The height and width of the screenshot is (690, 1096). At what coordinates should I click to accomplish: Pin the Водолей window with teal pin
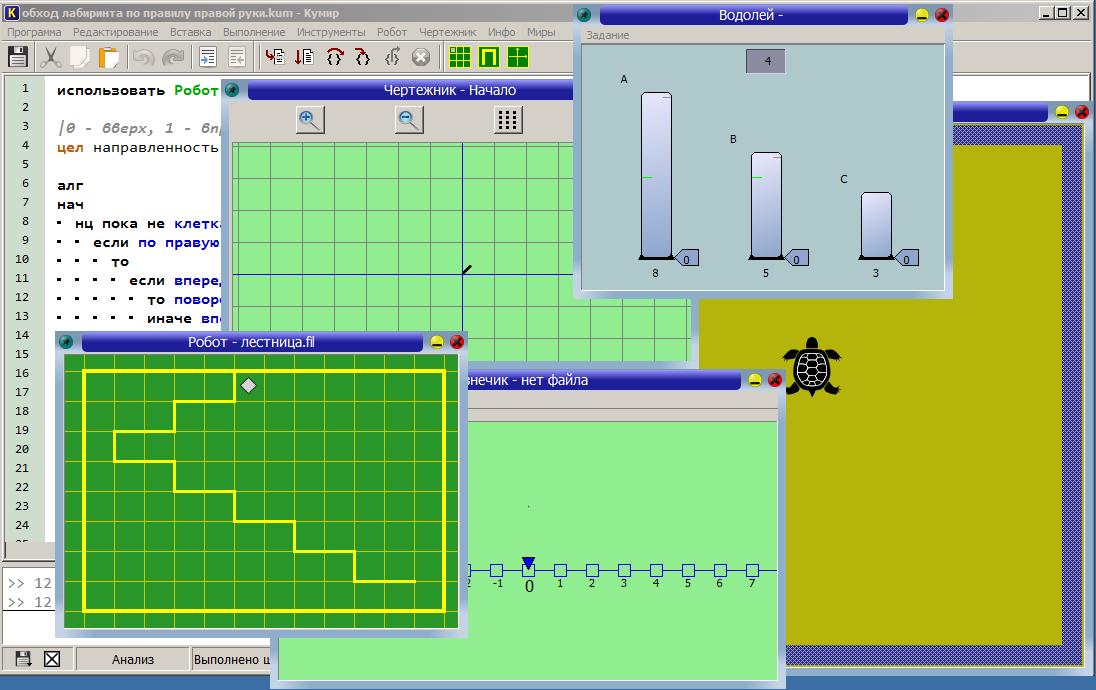[x=584, y=15]
